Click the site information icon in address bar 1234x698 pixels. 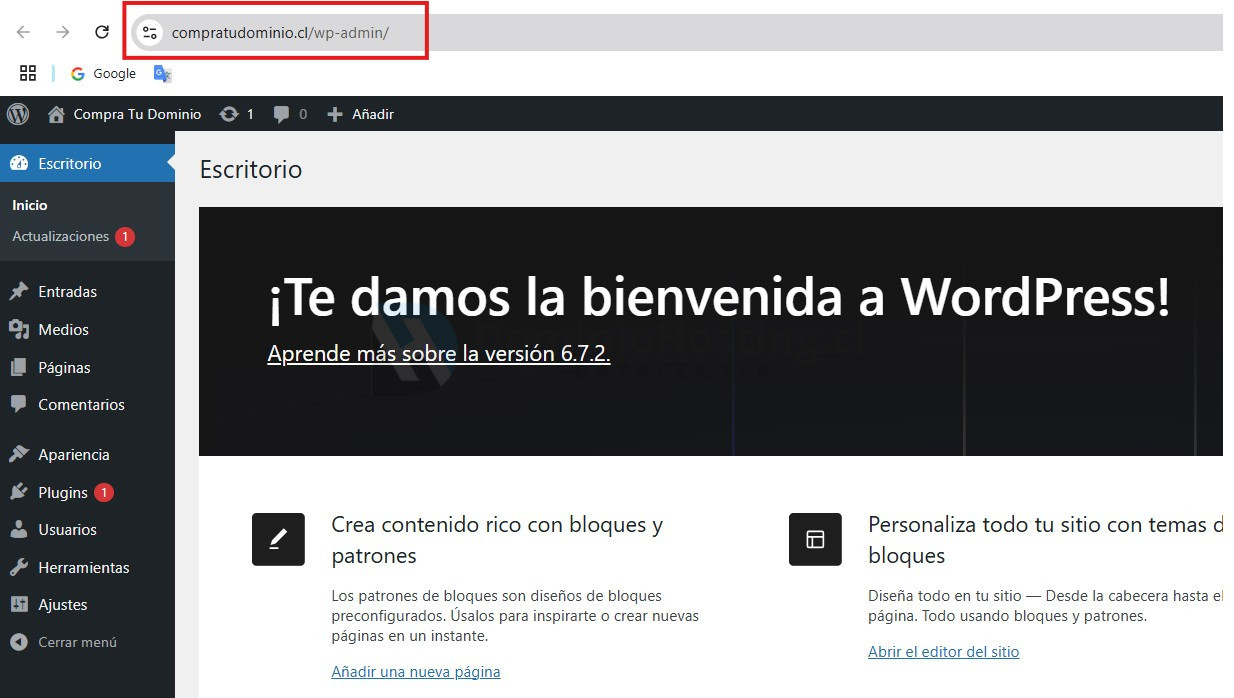click(150, 33)
